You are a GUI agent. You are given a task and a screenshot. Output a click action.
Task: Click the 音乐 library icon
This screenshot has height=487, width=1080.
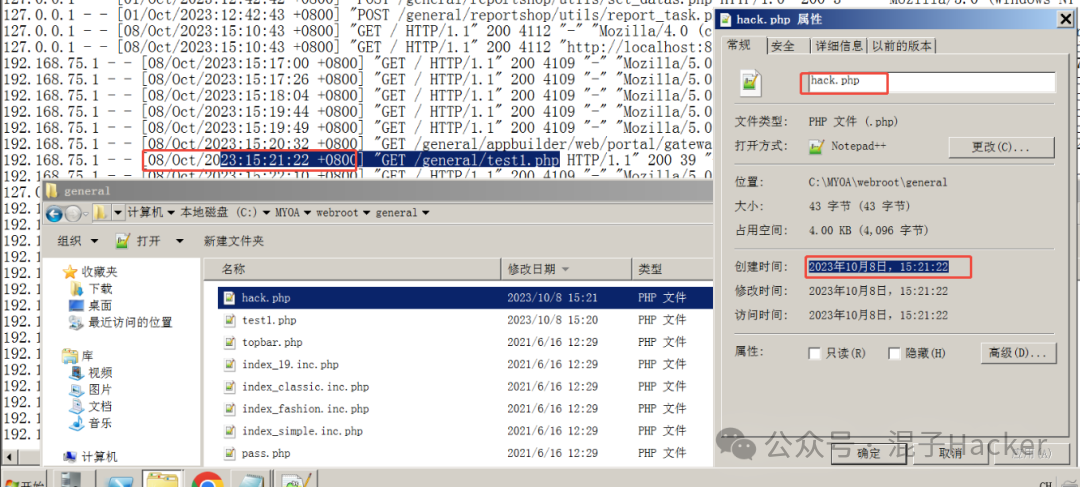tap(77, 423)
